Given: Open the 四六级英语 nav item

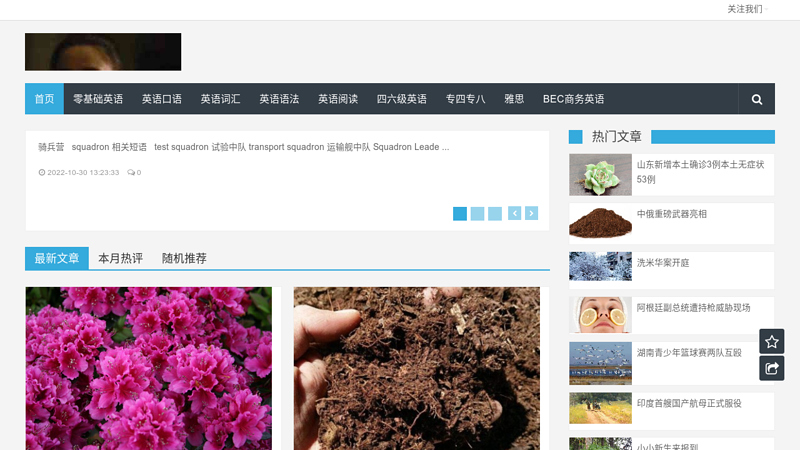Looking at the screenshot, I should [x=402, y=99].
